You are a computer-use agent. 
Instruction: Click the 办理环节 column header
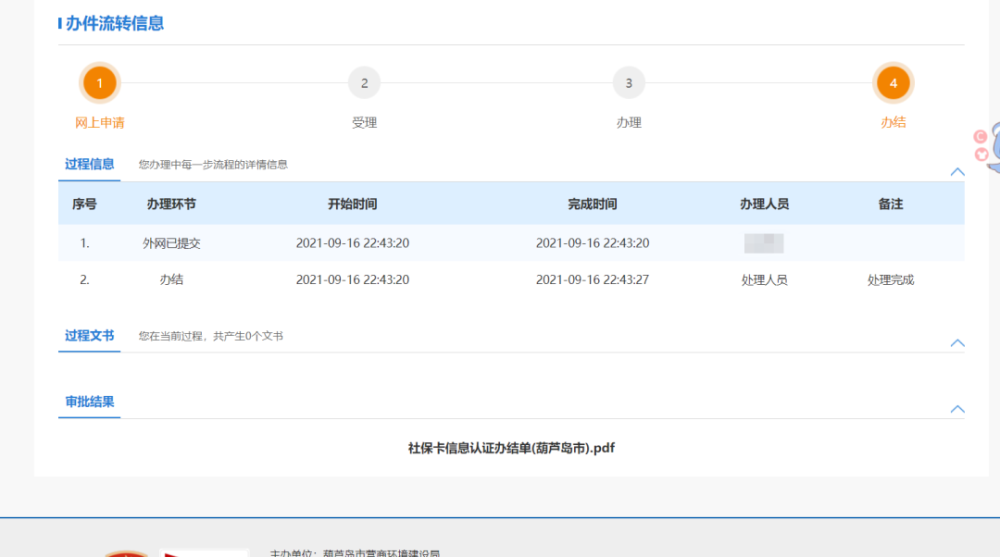pyautogui.click(x=171, y=204)
